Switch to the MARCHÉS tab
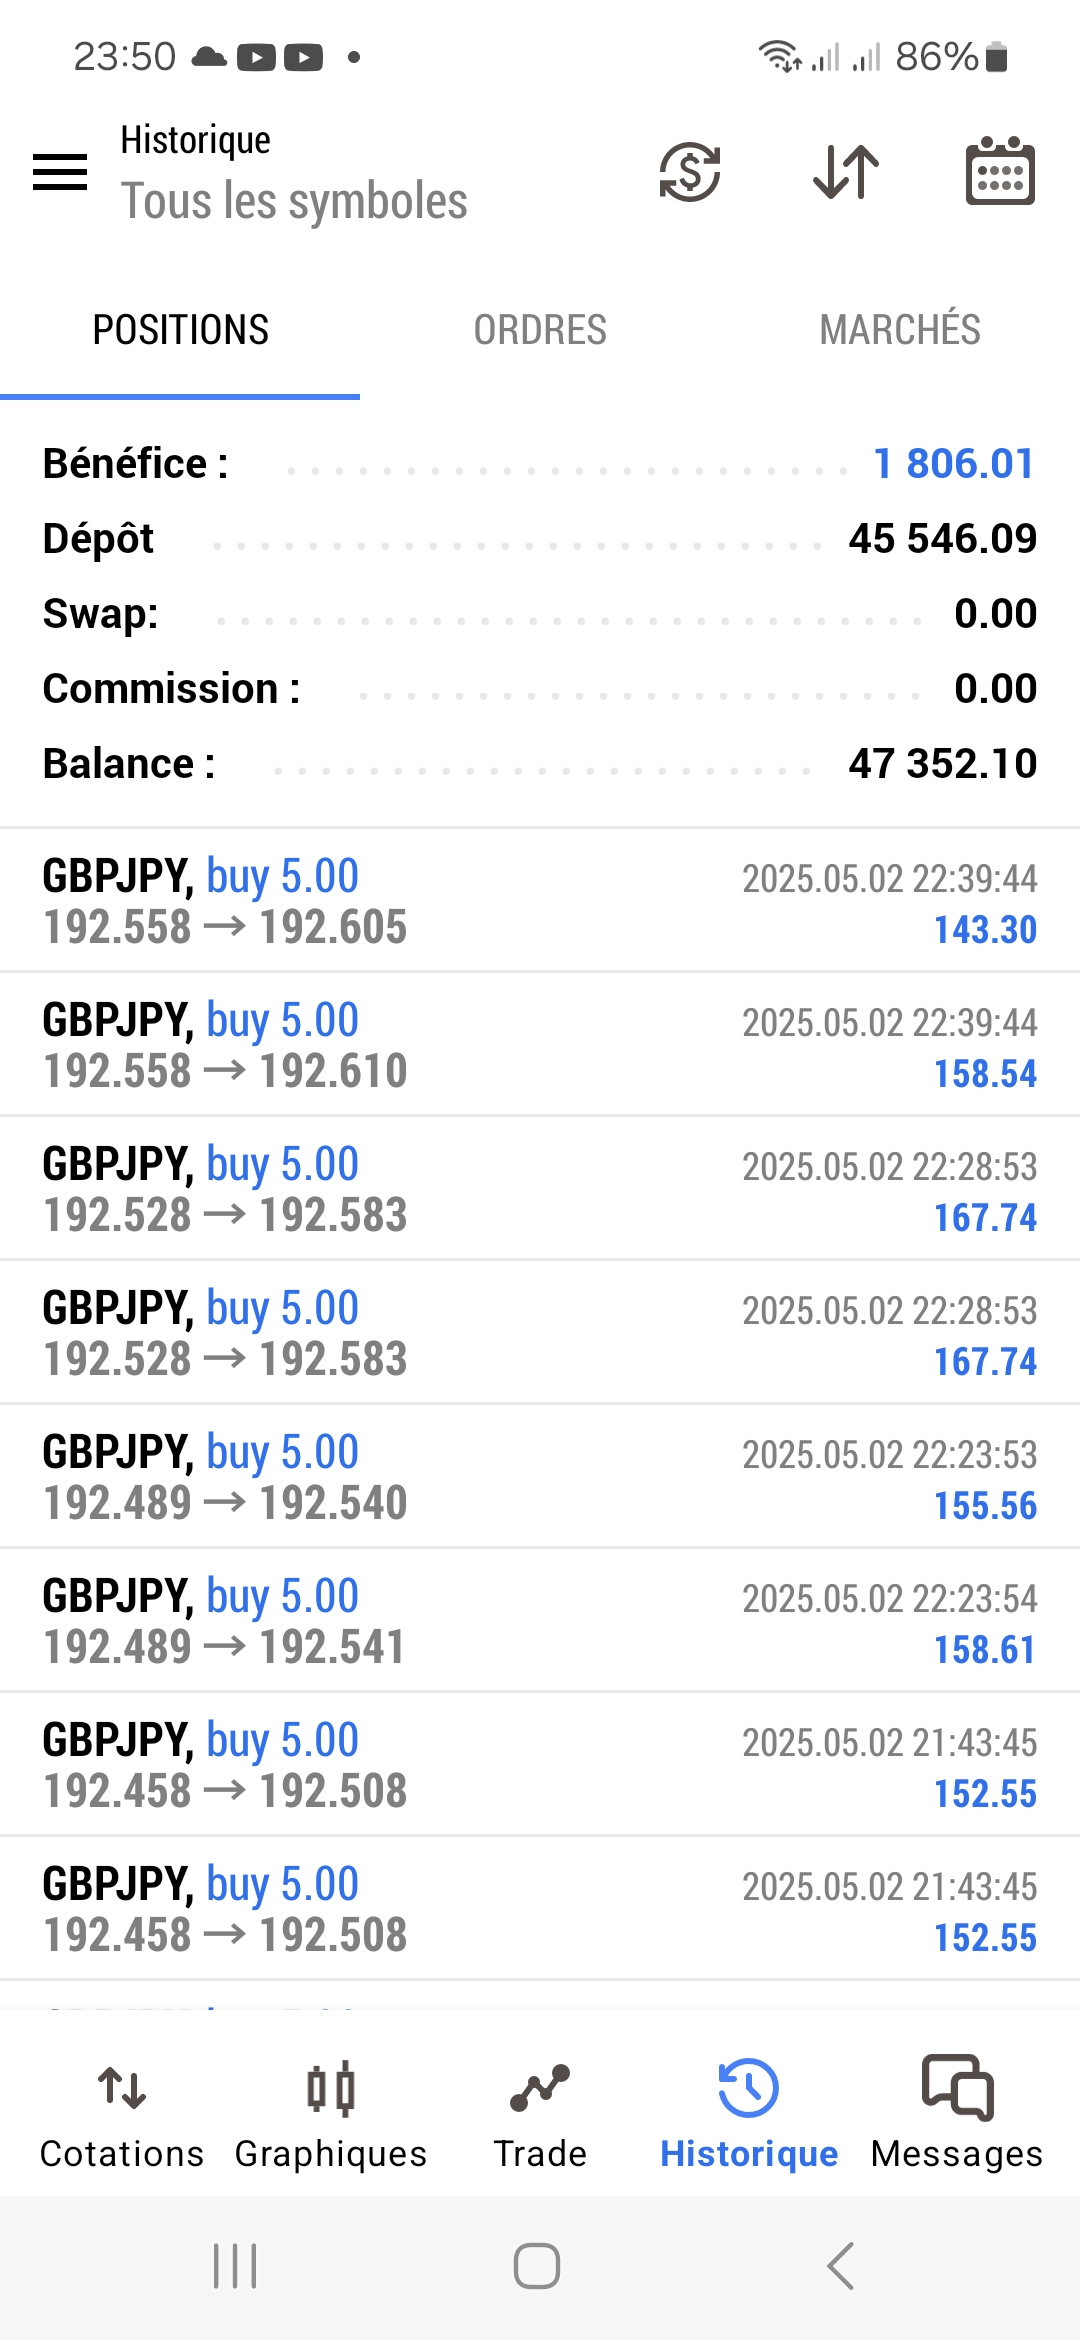This screenshot has height=2340, width=1080. tap(900, 330)
